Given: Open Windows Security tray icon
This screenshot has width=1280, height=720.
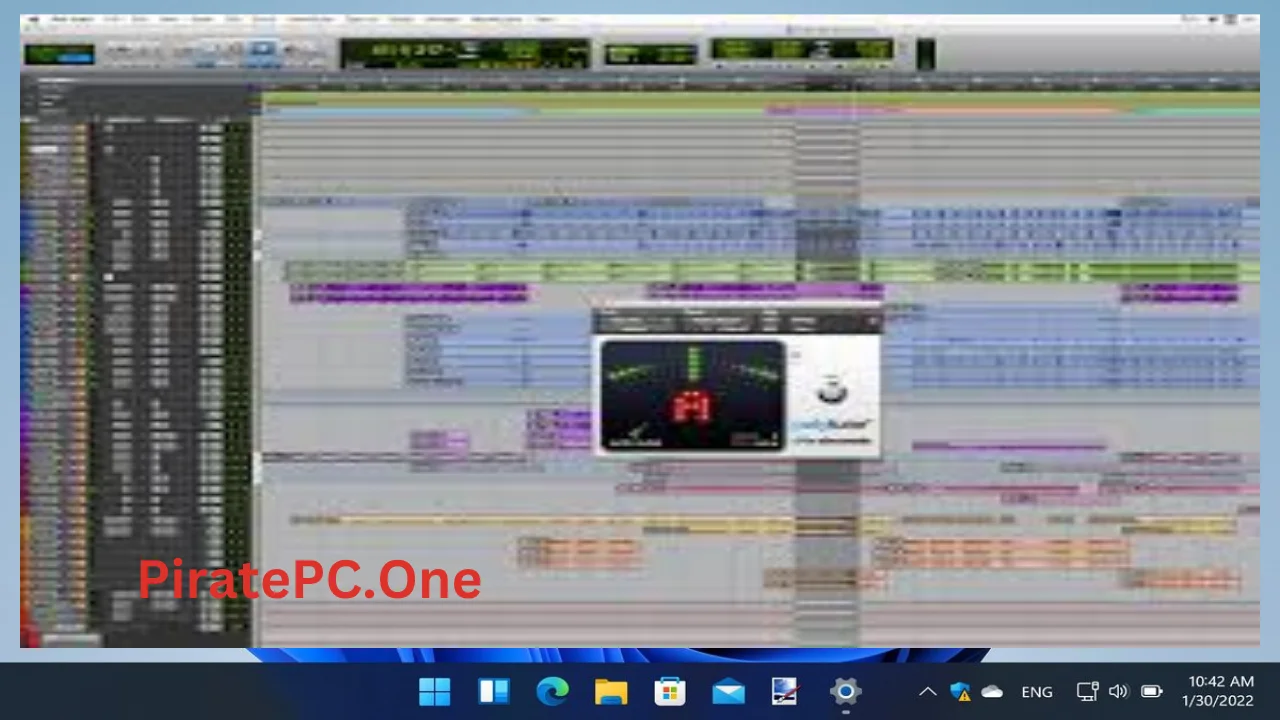Looking at the screenshot, I should click(x=960, y=691).
